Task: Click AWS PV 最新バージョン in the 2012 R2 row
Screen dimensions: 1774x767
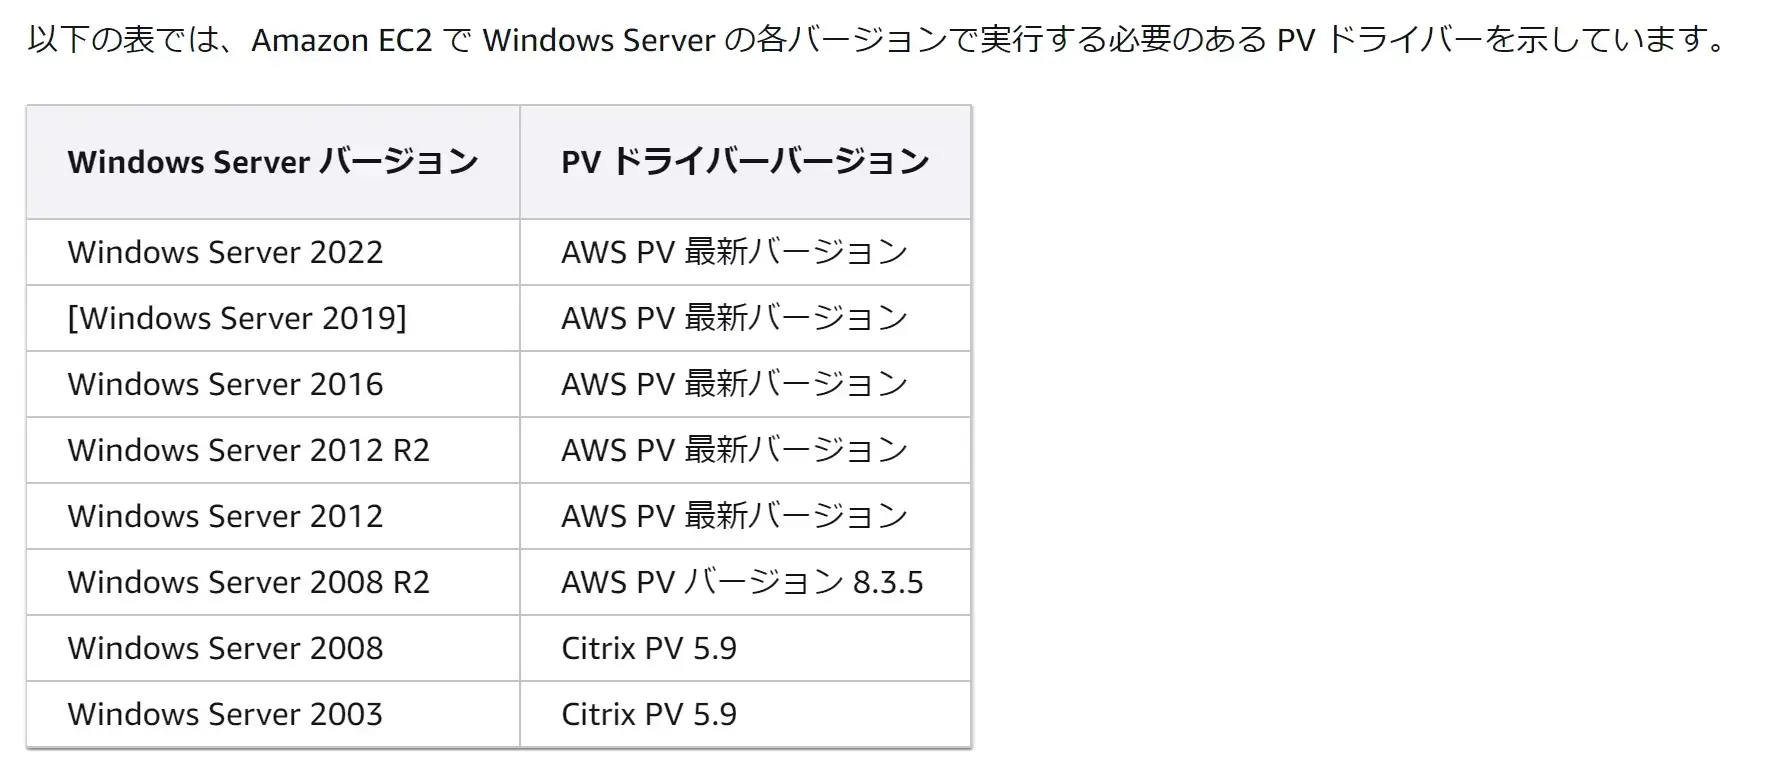Action: pyautogui.click(x=734, y=450)
